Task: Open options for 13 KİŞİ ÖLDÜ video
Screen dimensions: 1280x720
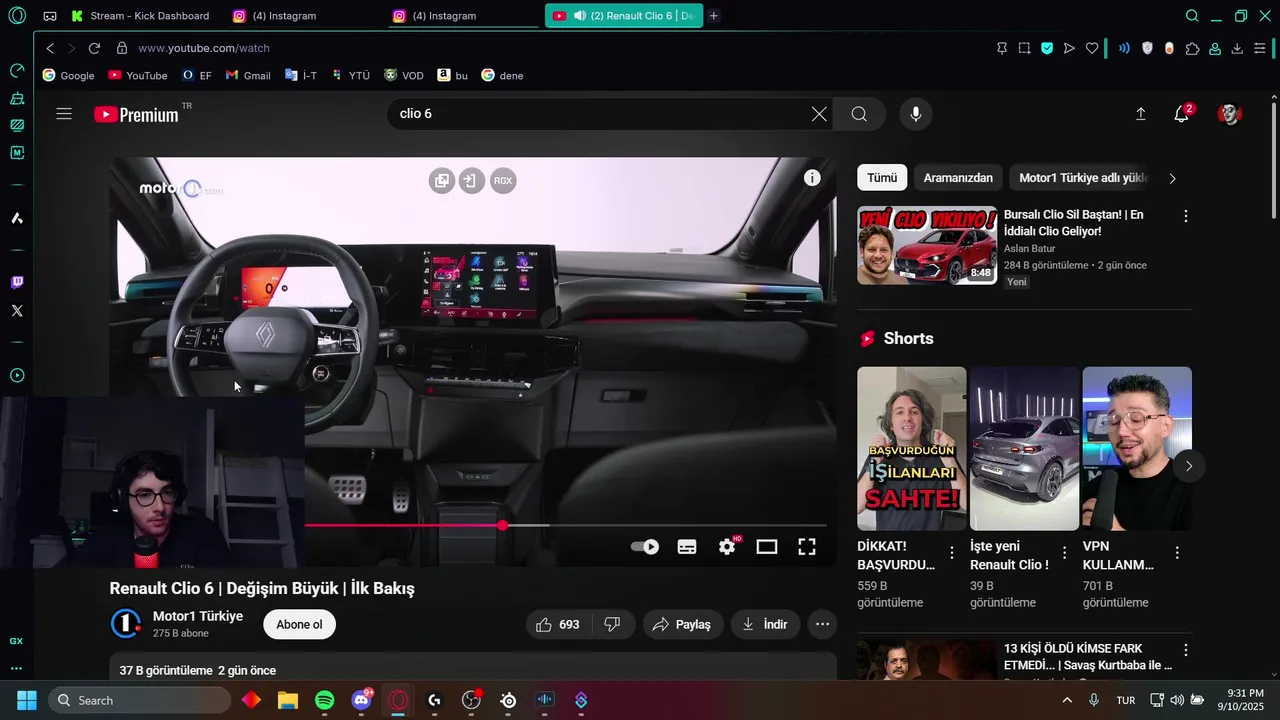Action: pyautogui.click(x=1186, y=650)
